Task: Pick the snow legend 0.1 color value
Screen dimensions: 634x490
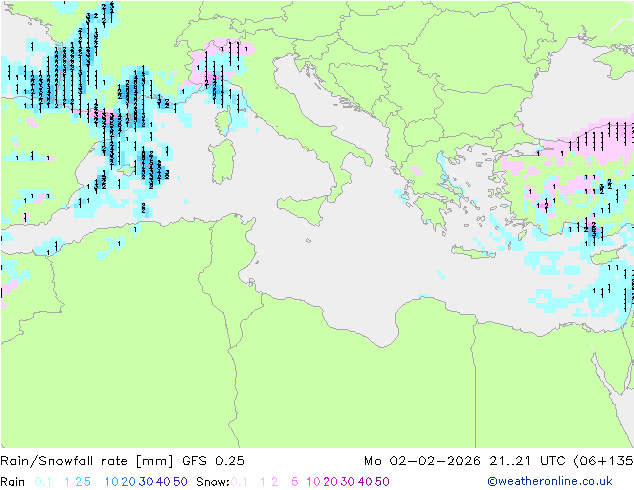Action: point(239,482)
